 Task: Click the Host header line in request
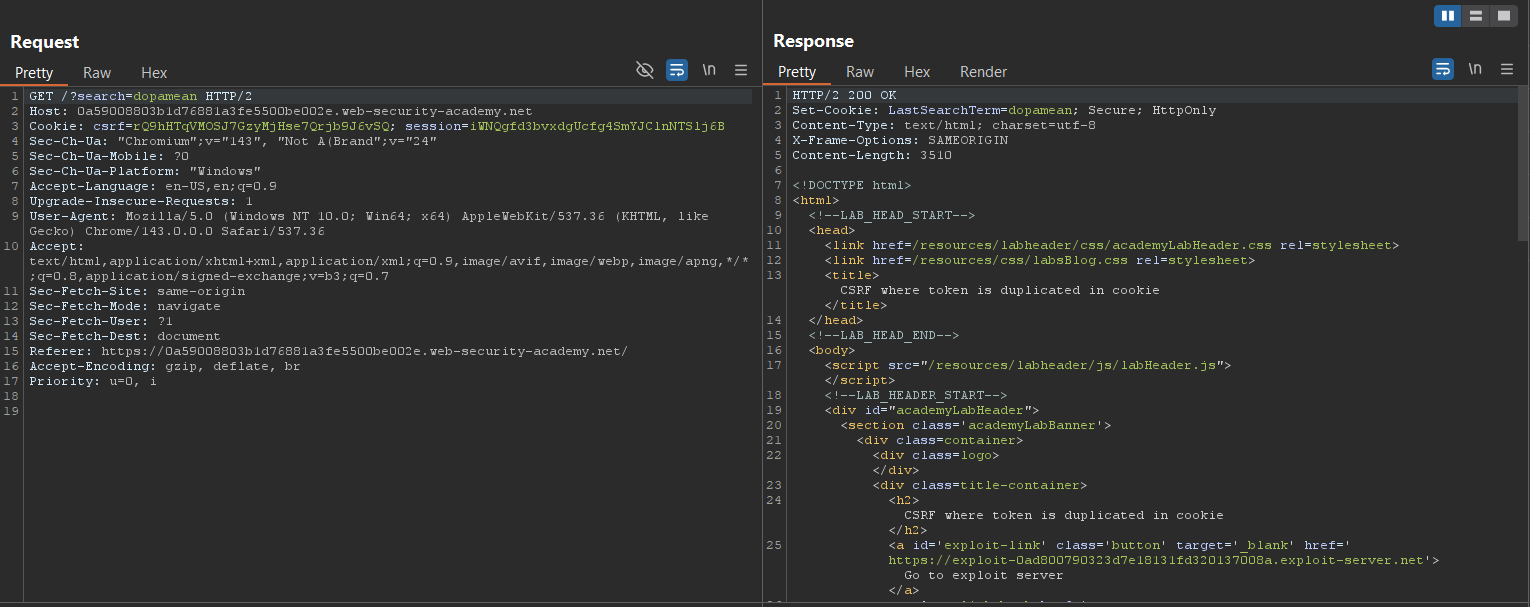click(x=281, y=111)
